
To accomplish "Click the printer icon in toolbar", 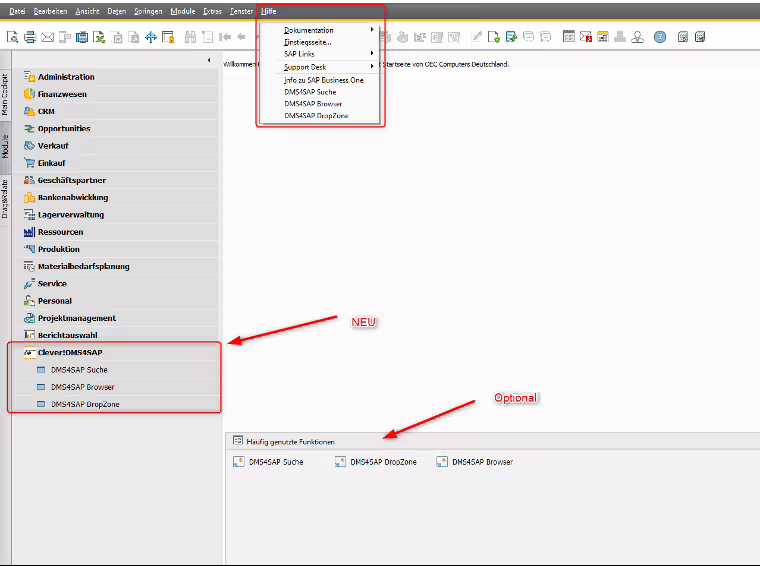I will (30, 37).
